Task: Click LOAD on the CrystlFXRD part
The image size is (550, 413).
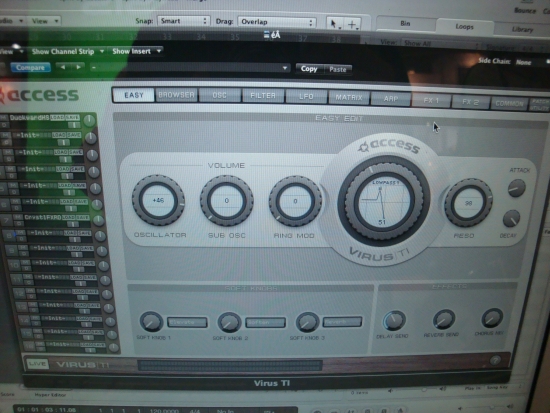Action: [68, 218]
